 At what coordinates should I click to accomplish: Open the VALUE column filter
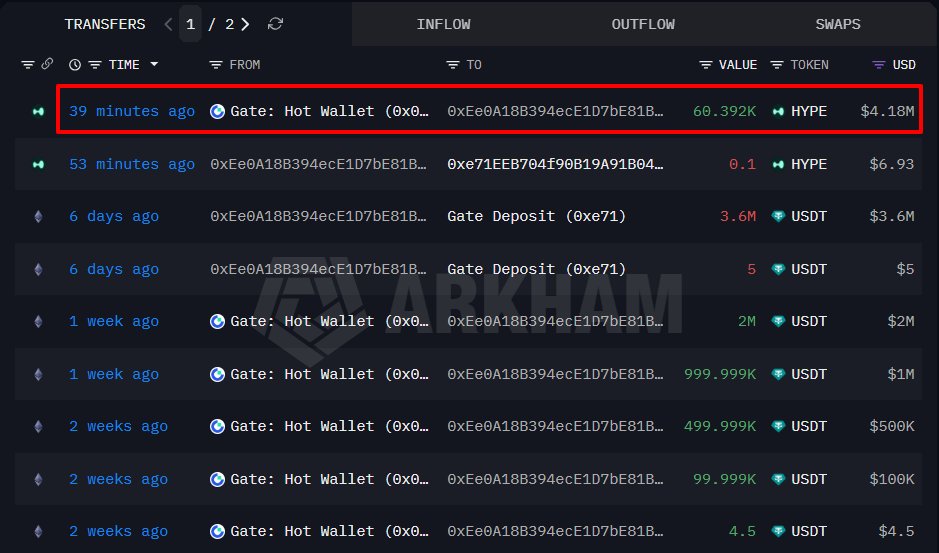[706, 65]
